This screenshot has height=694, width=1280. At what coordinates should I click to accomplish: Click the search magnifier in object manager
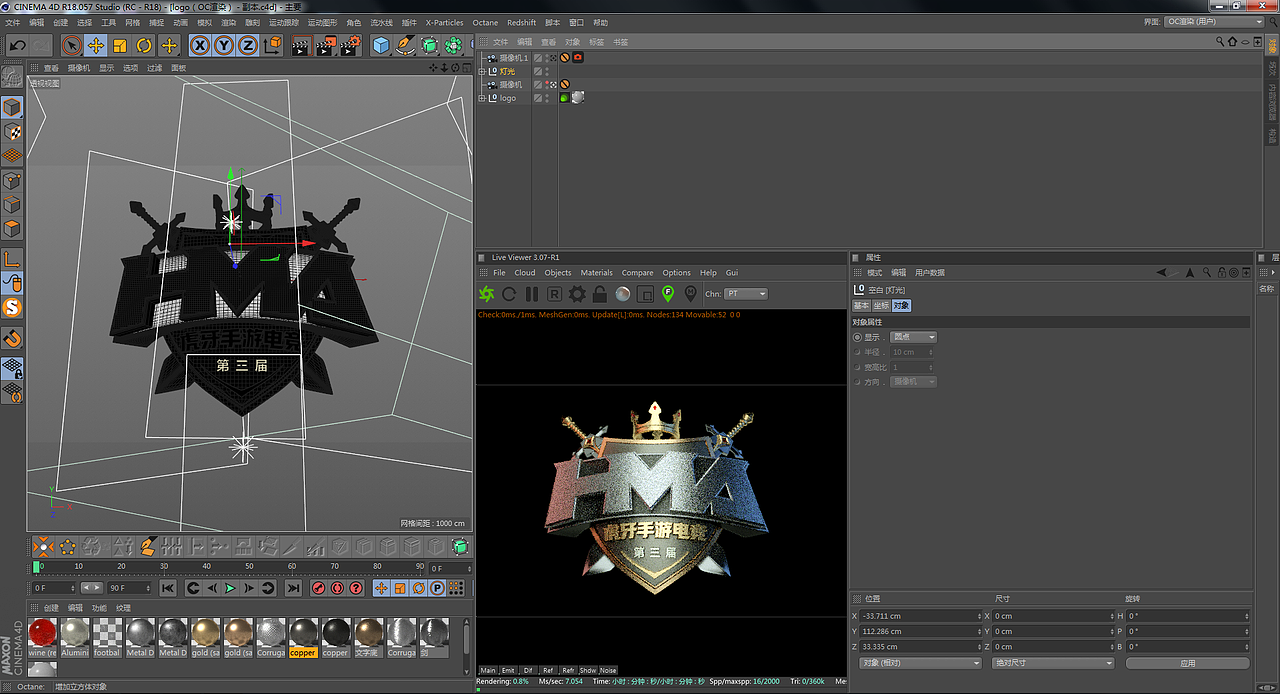coord(1220,42)
